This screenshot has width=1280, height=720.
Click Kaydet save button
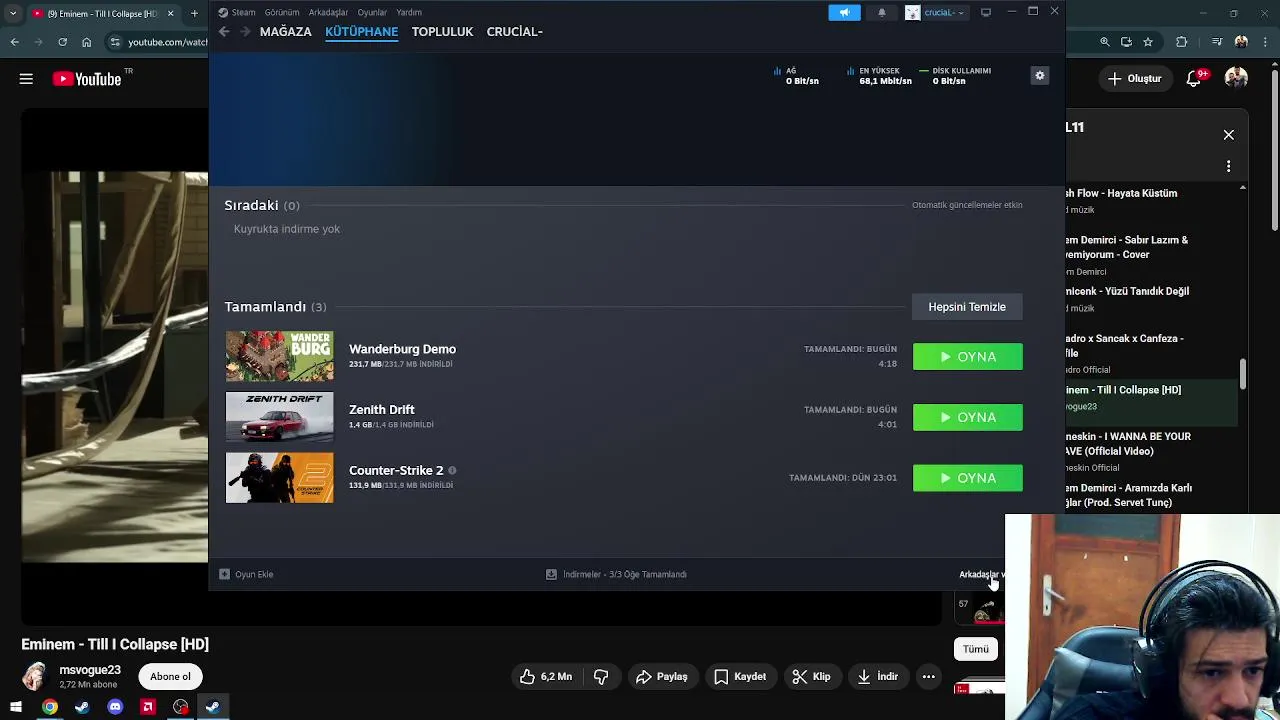tap(740, 677)
